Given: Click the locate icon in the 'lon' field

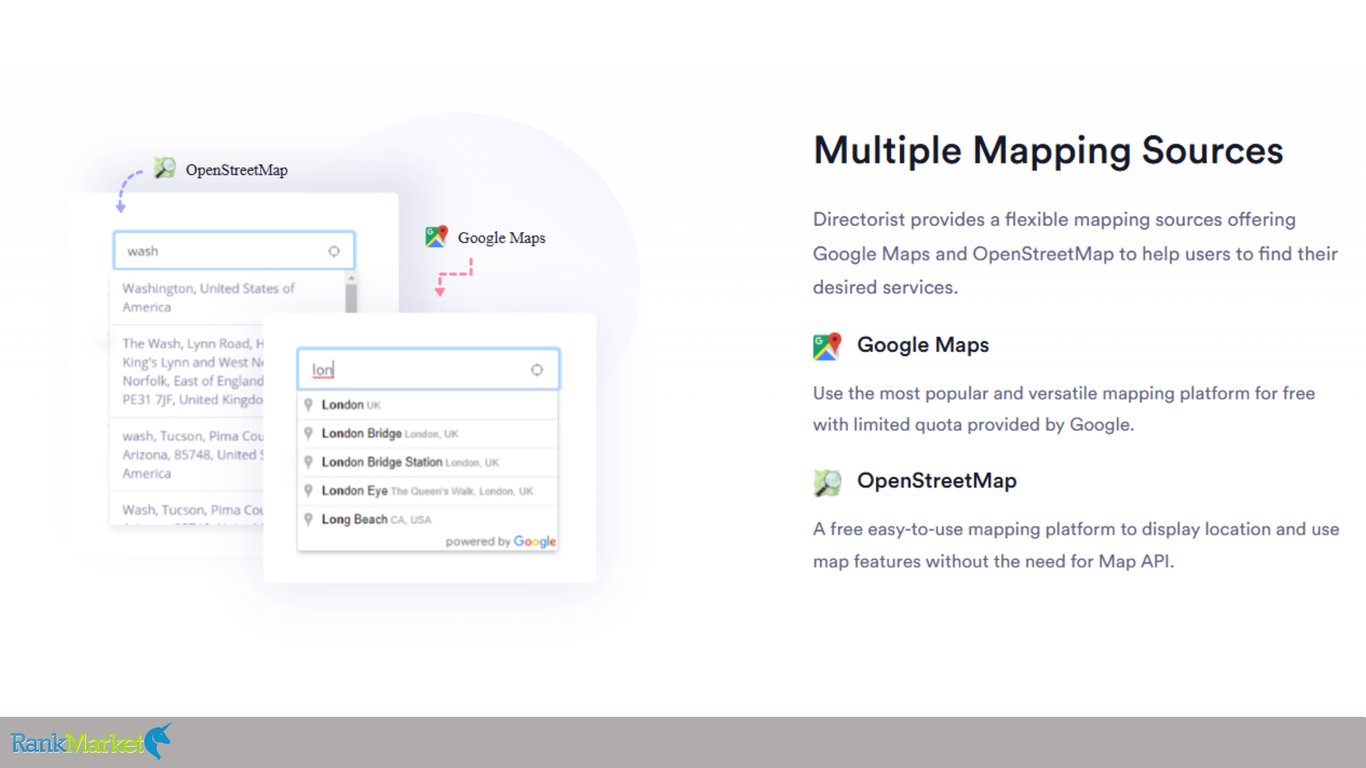Looking at the screenshot, I should (x=537, y=370).
